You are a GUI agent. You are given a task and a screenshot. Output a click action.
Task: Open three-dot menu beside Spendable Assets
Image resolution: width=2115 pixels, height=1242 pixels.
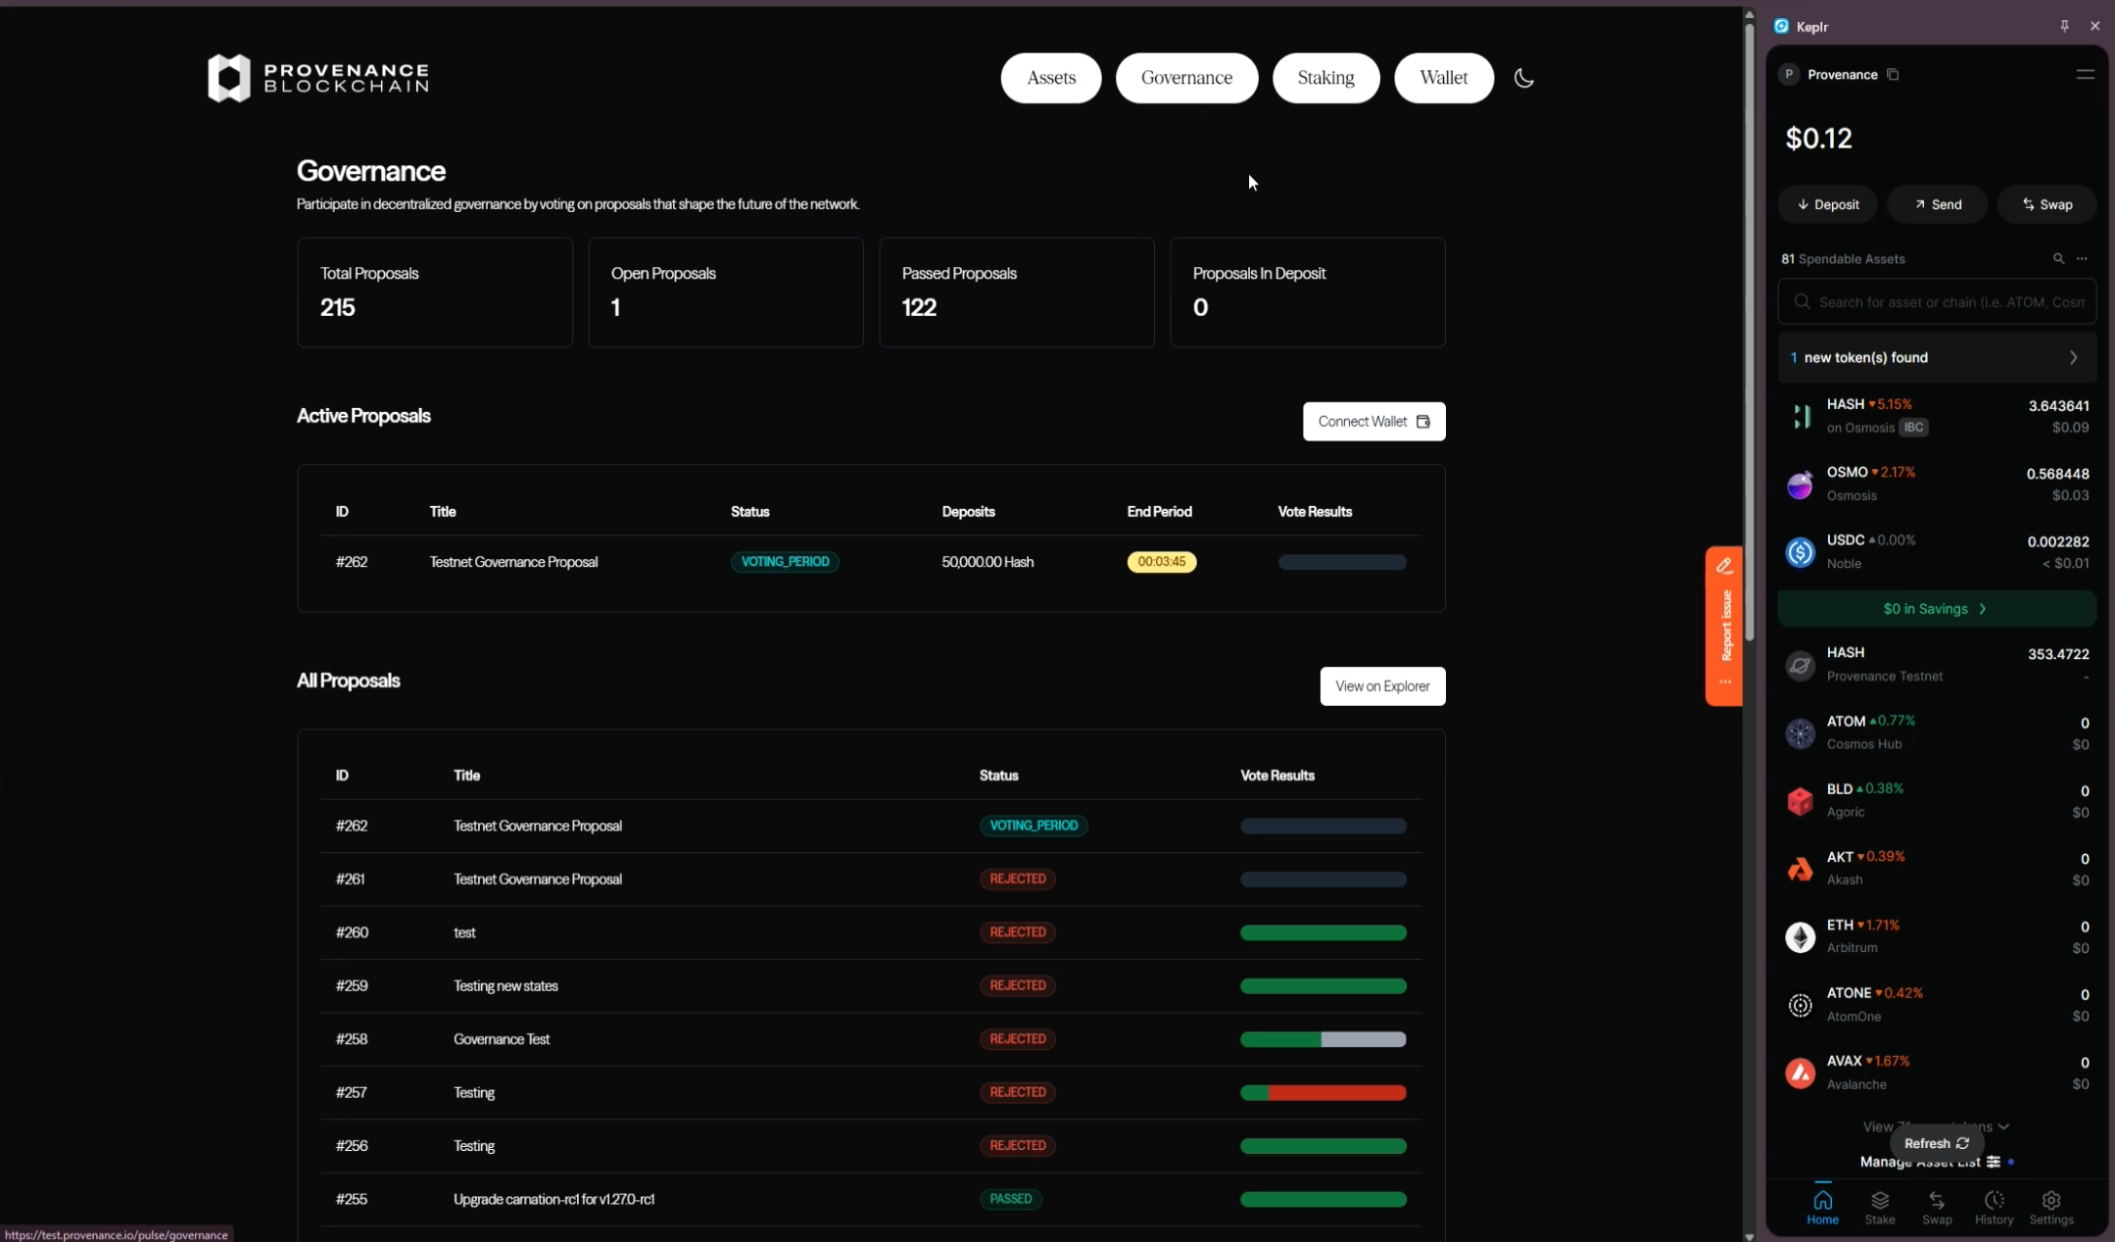pos(2082,259)
